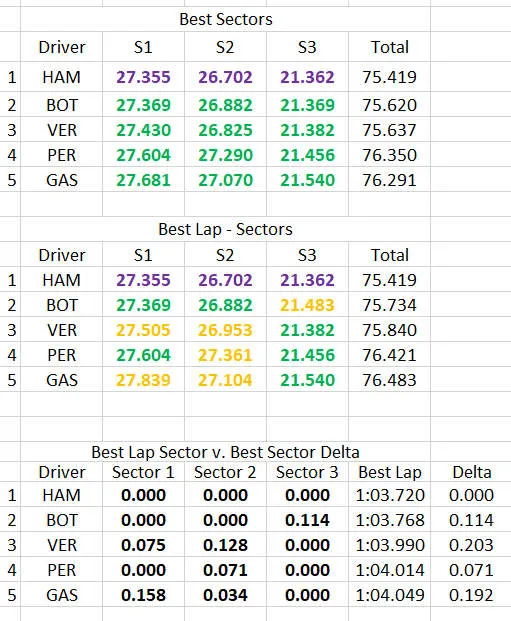Select GAS's best S1 value 27.681
This screenshot has width=511, height=621.
[143, 180]
